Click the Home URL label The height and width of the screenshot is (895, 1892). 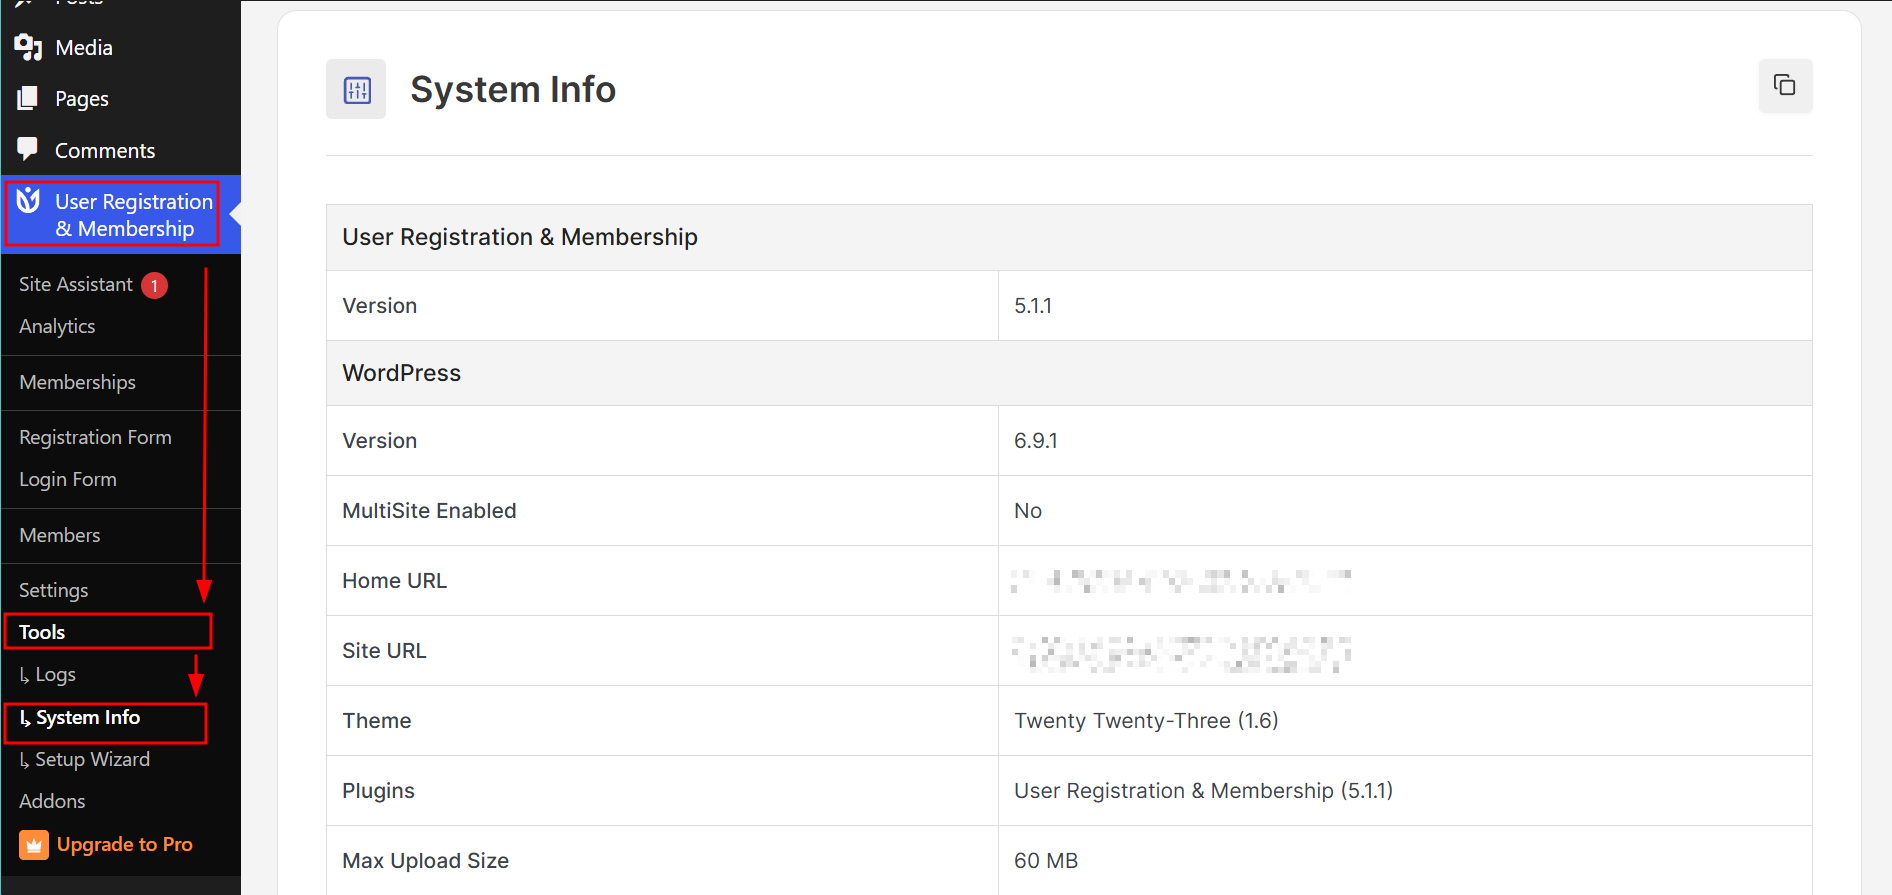394,581
